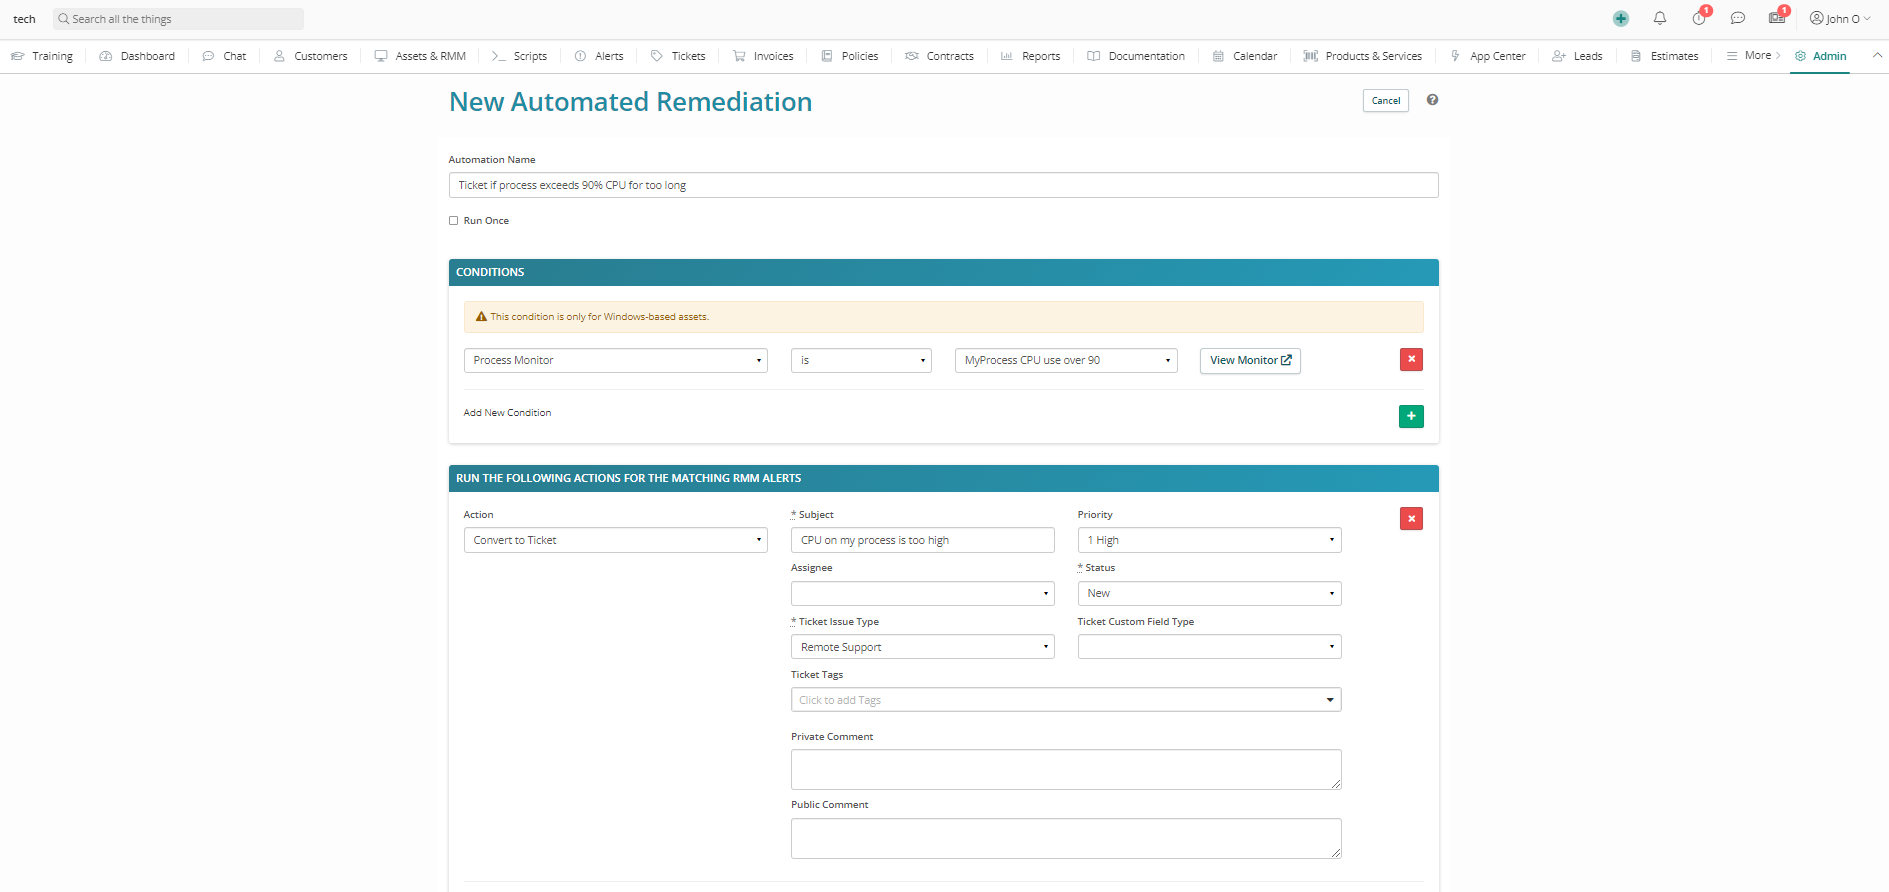Viewport: 1889px width, 892px height.
Task: Open the Priority dropdown showing 1 High
Action: [1208, 540]
